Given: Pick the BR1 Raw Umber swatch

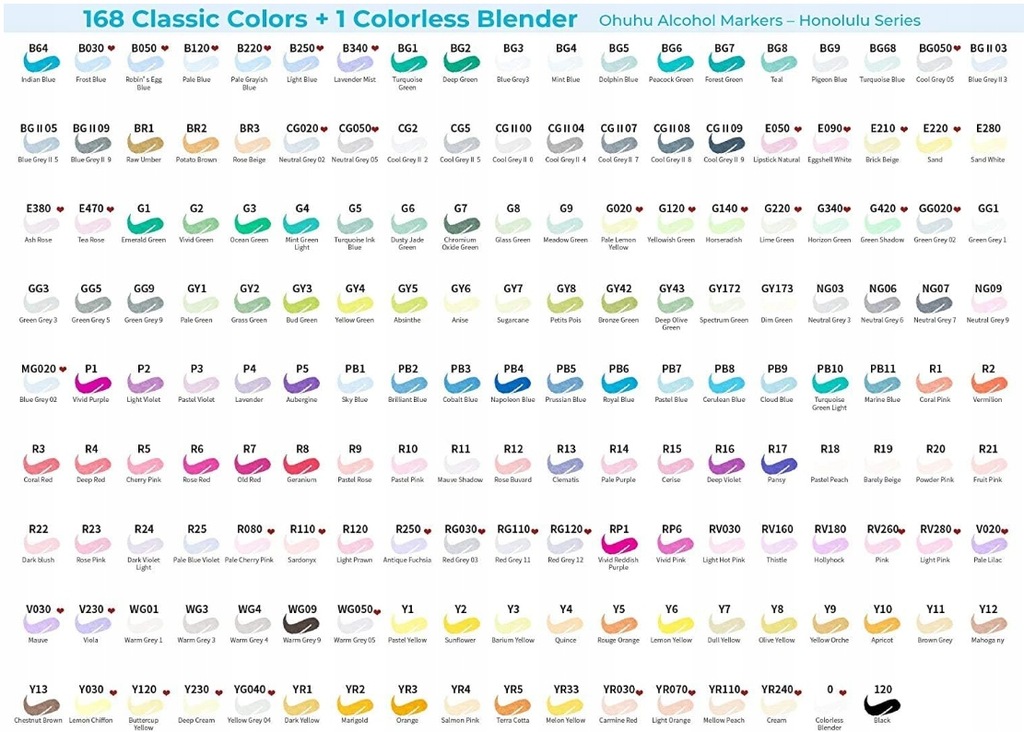Looking at the screenshot, I should 146,144.
